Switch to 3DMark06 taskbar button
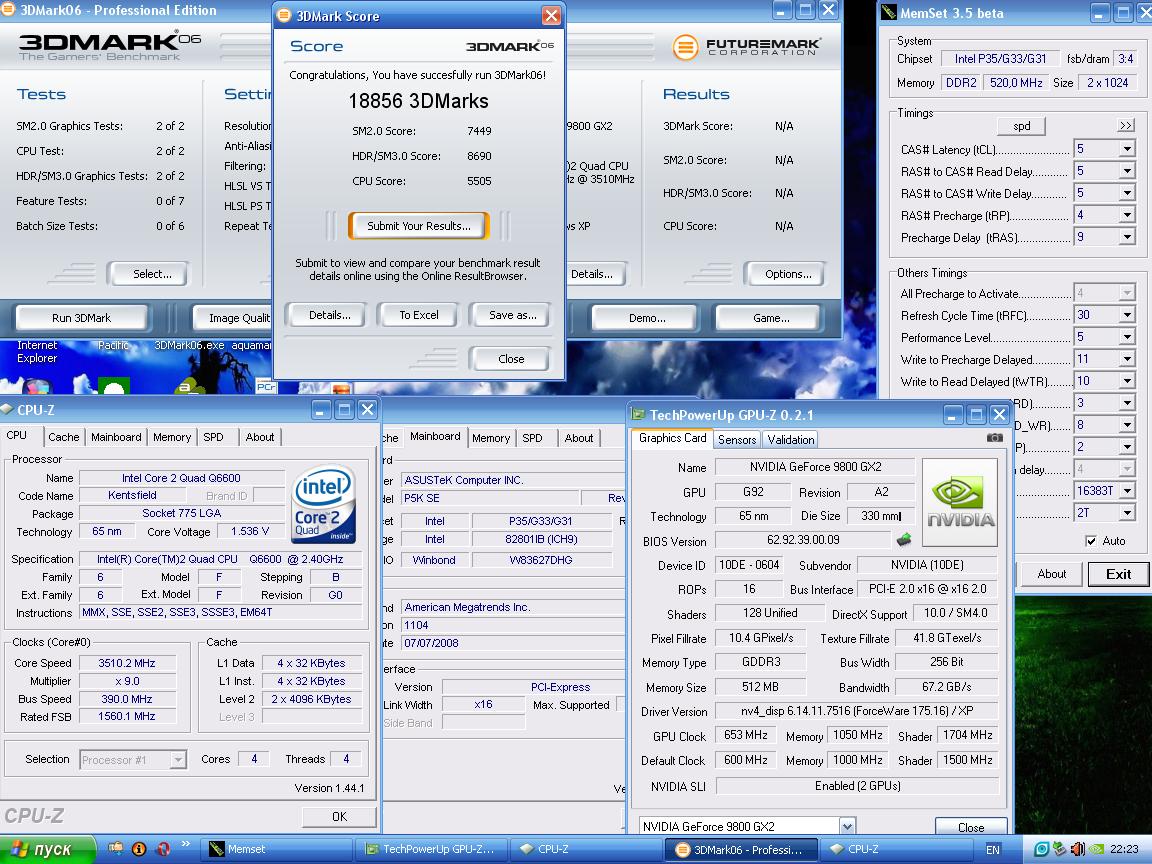Viewport: 1152px width, 864px height. point(742,849)
